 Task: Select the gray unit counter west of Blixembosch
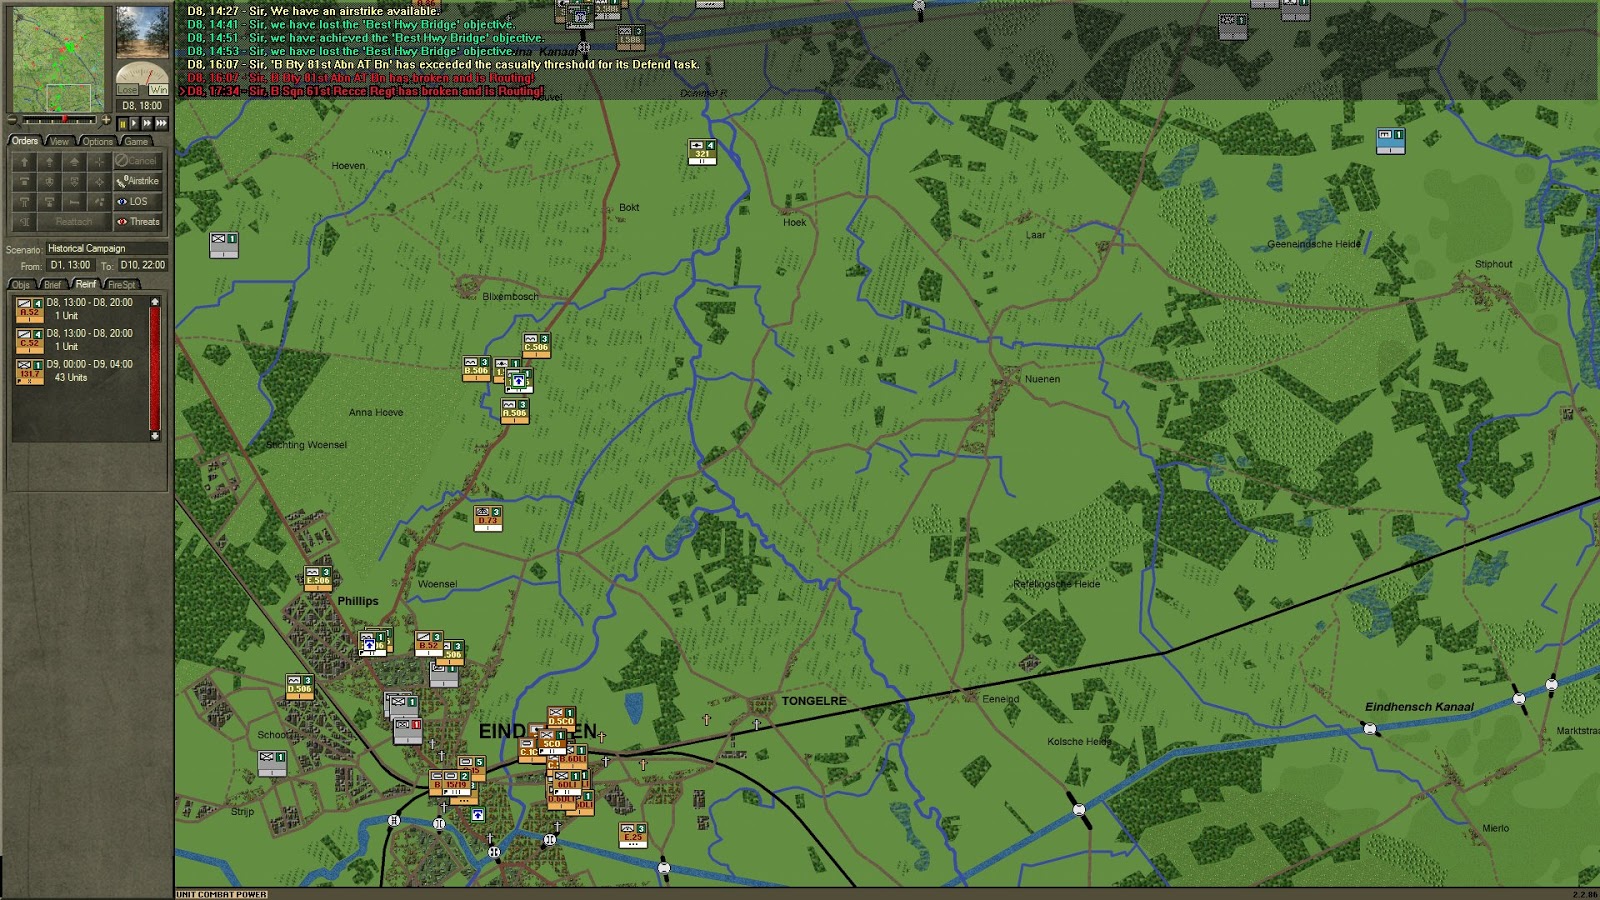pos(224,246)
